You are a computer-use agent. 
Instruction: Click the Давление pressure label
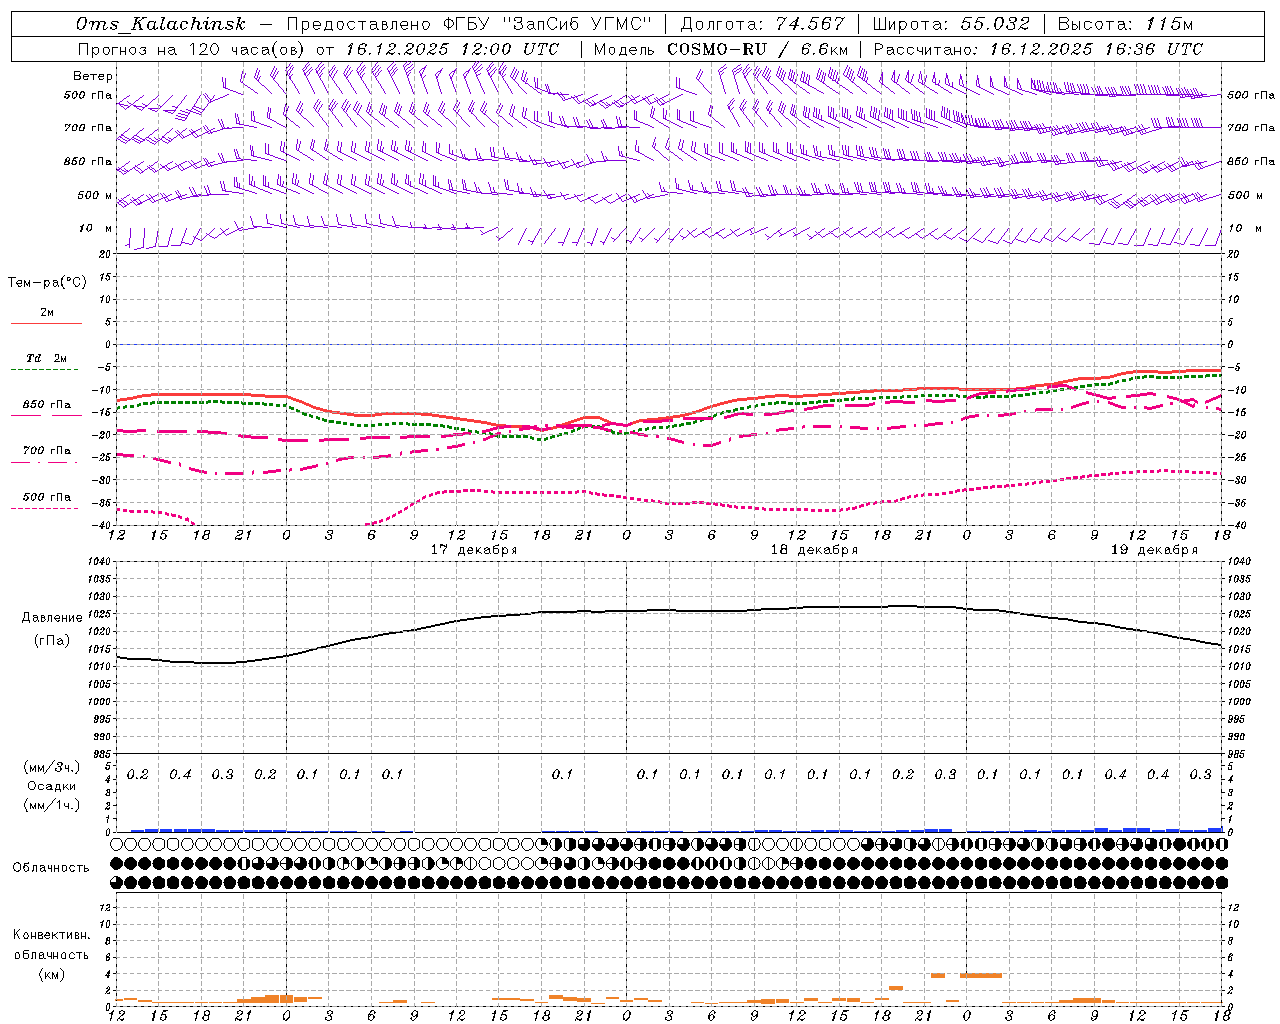click(52, 618)
